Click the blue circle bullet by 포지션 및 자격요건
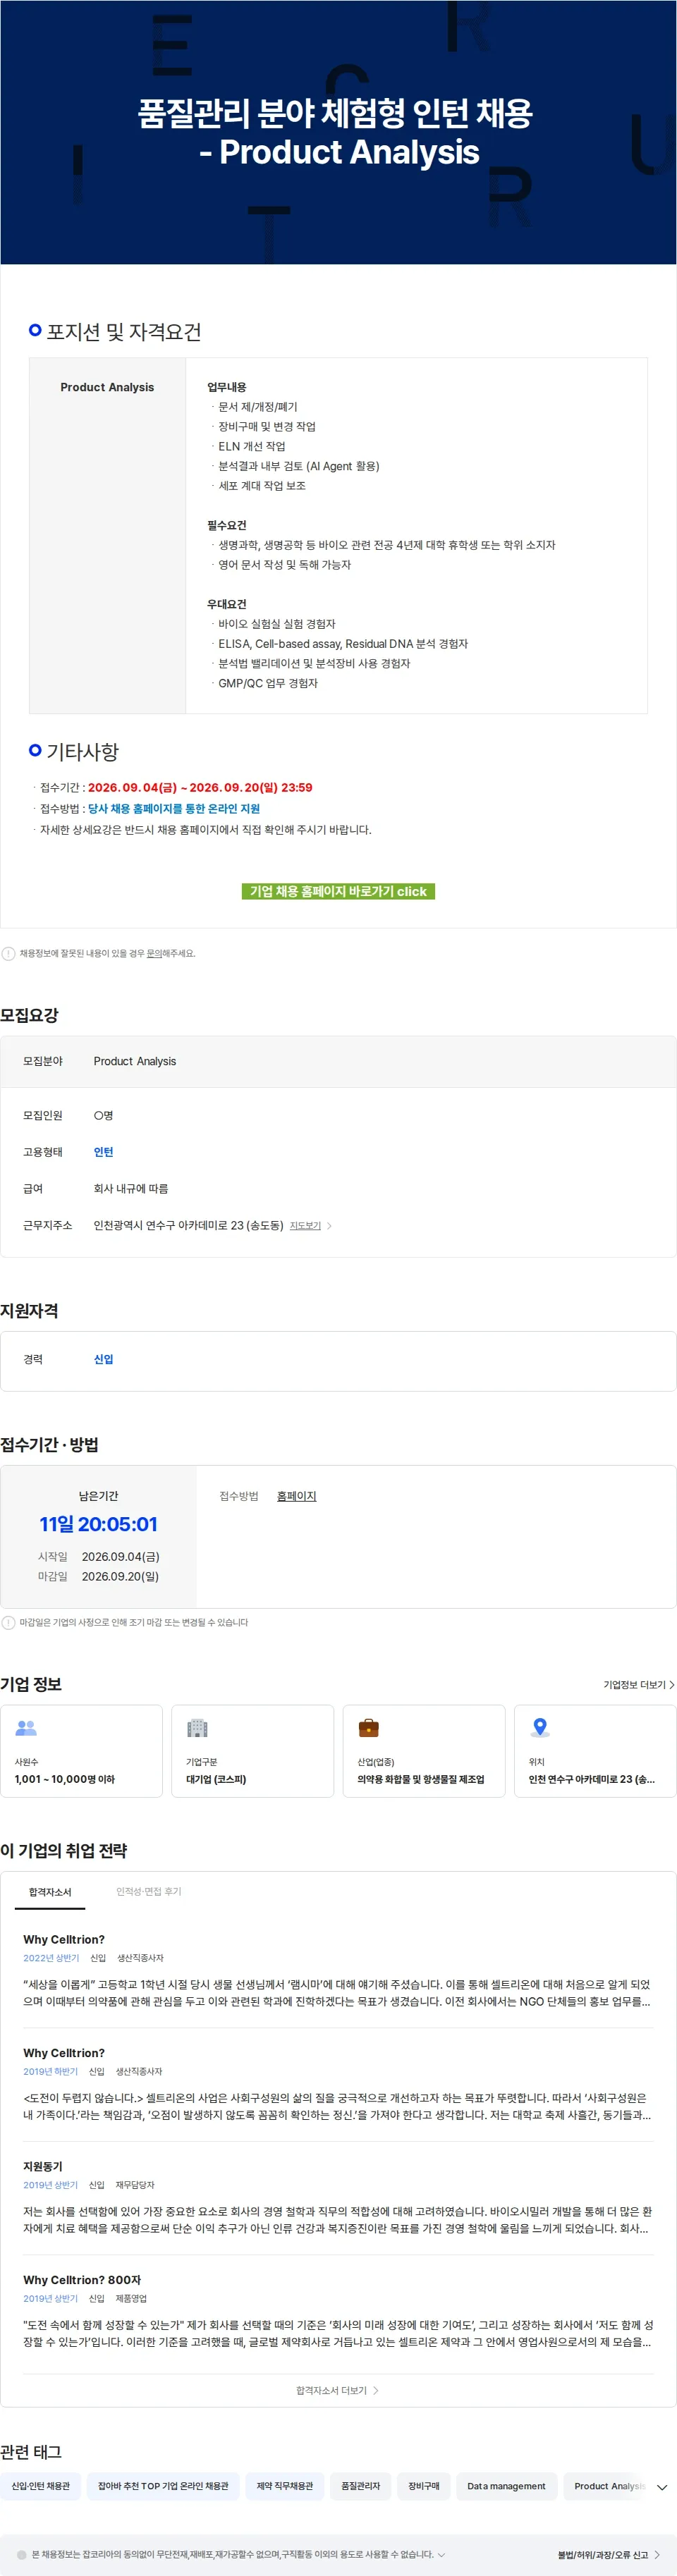This screenshot has width=677, height=2576. click(35, 330)
